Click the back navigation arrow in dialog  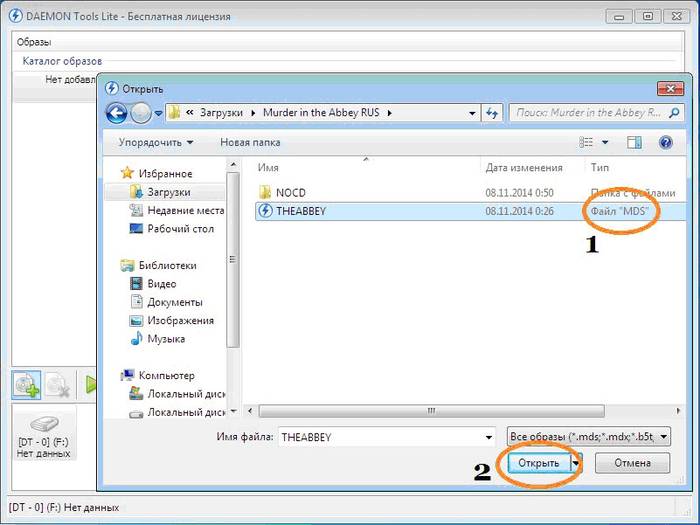click(117, 113)
